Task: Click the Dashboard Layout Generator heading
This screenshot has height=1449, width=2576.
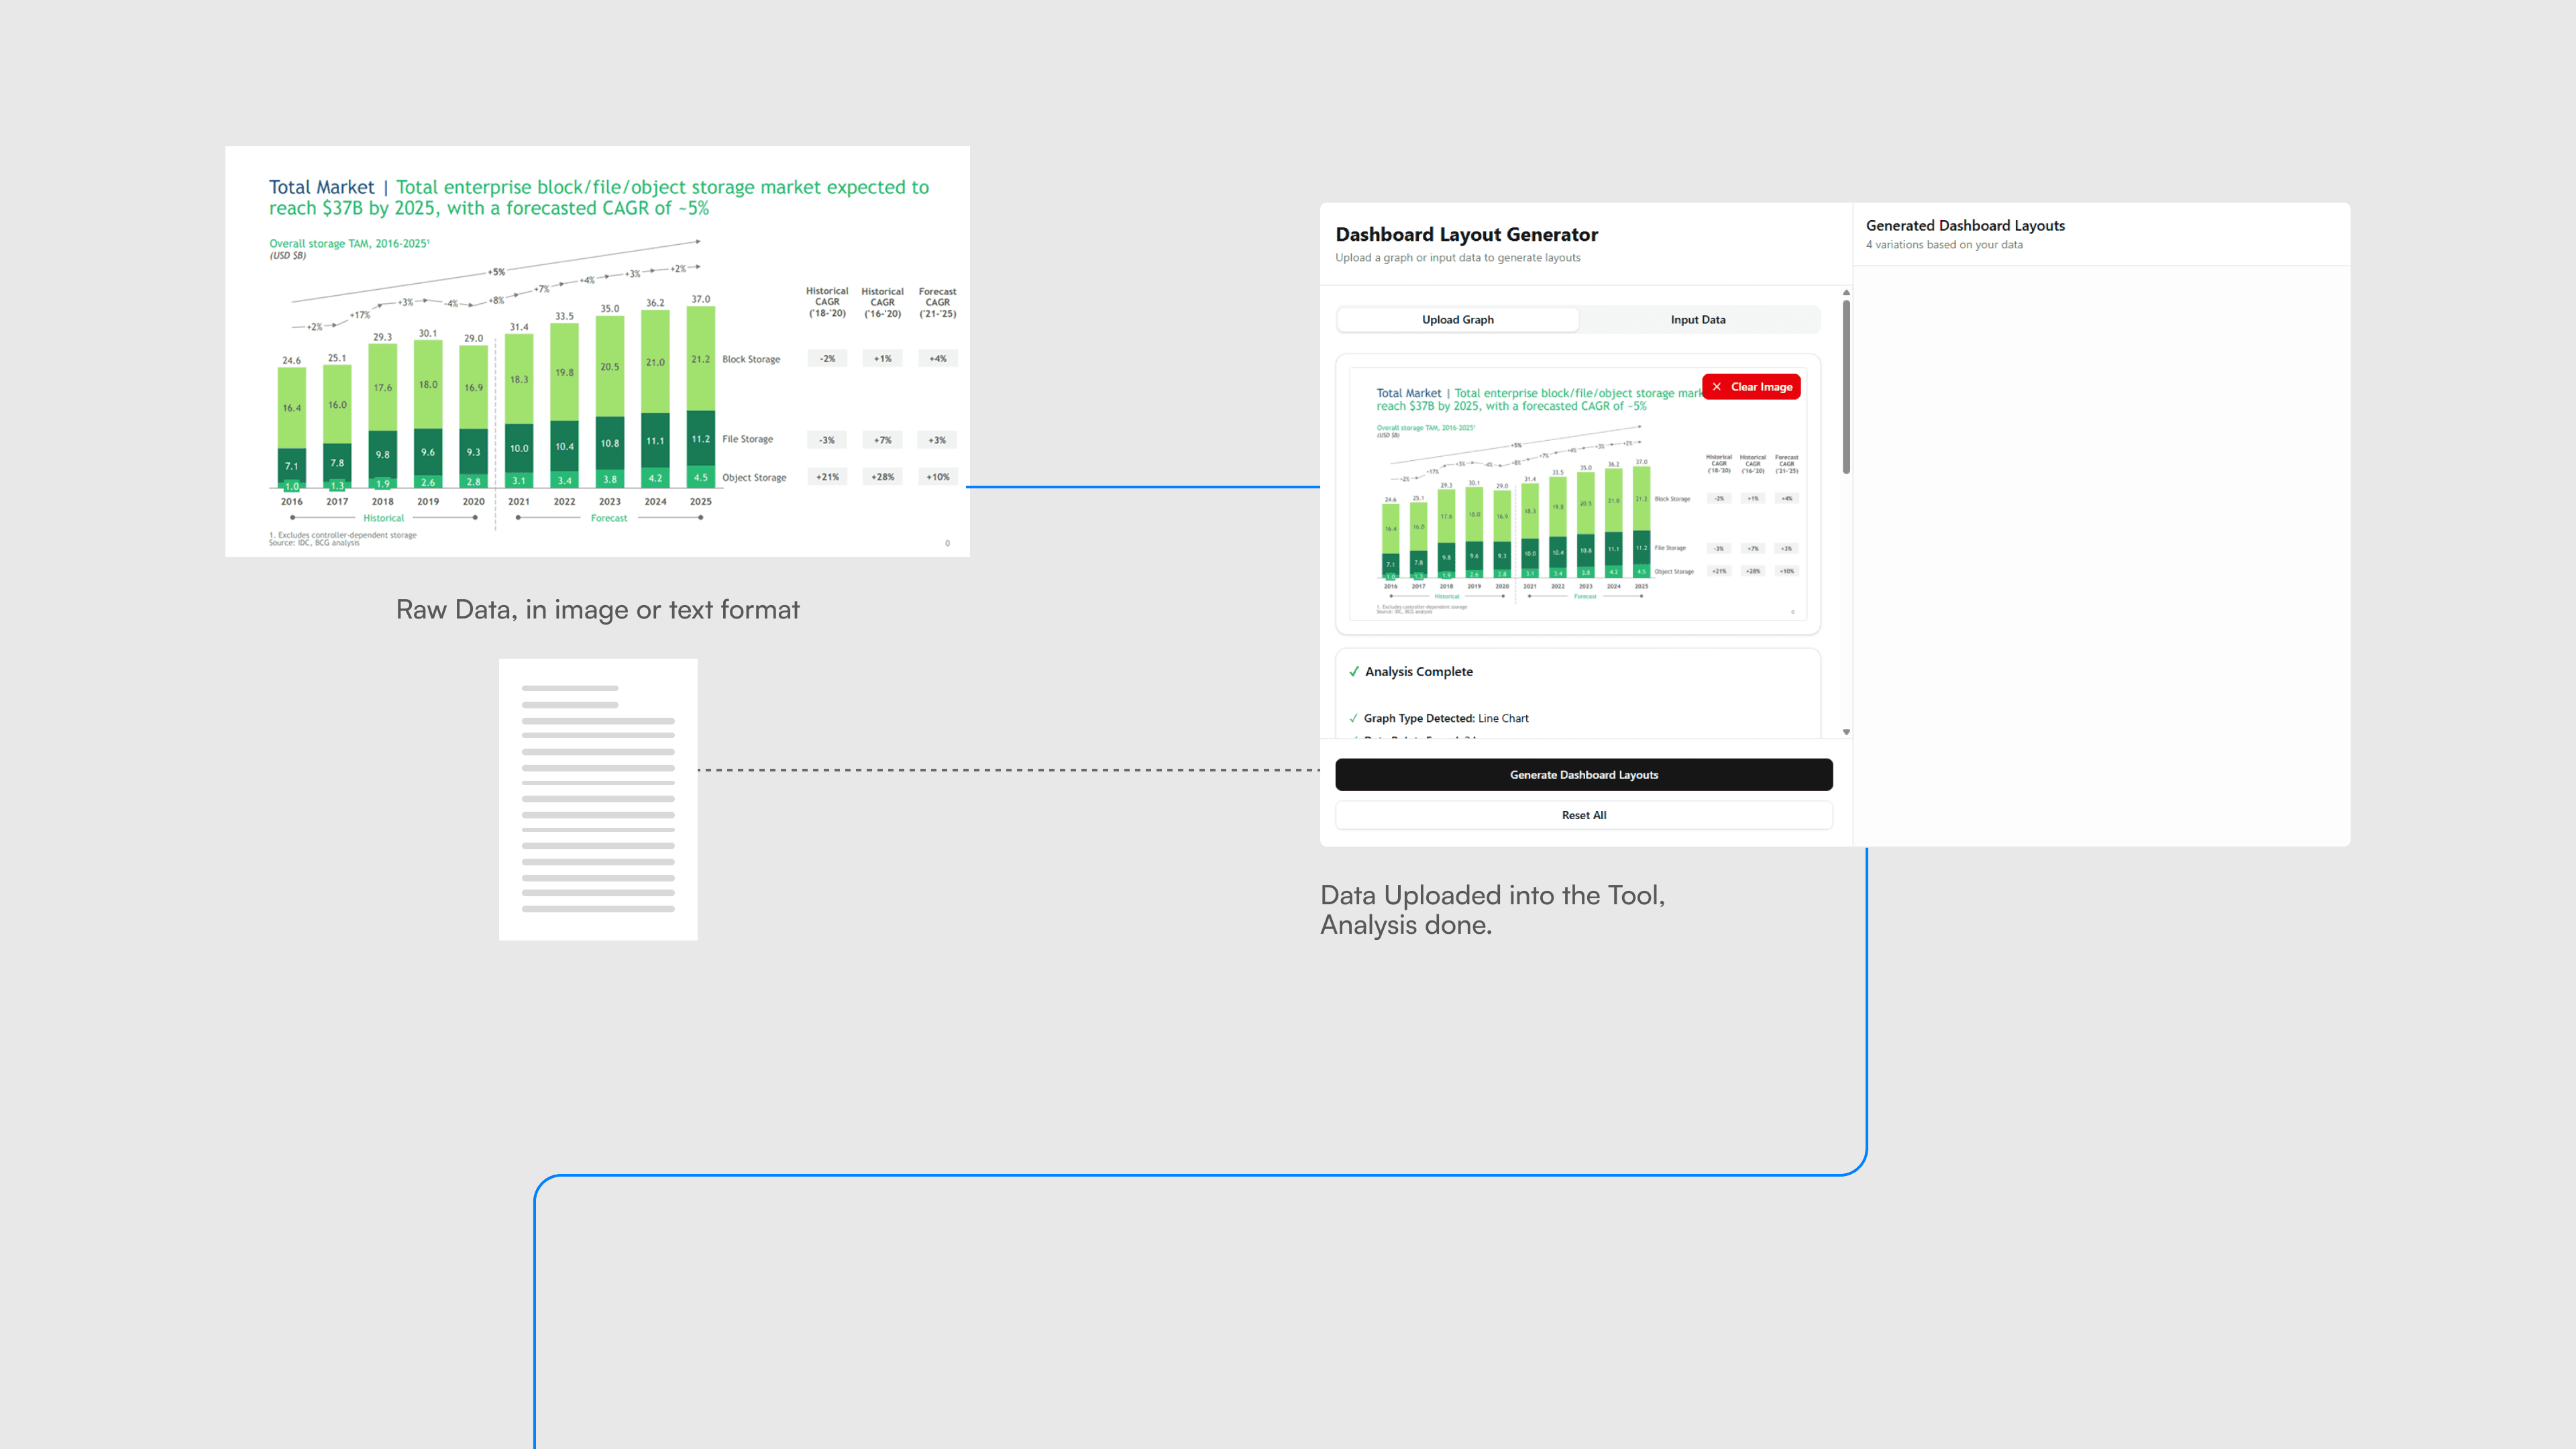Action: 1466,235
